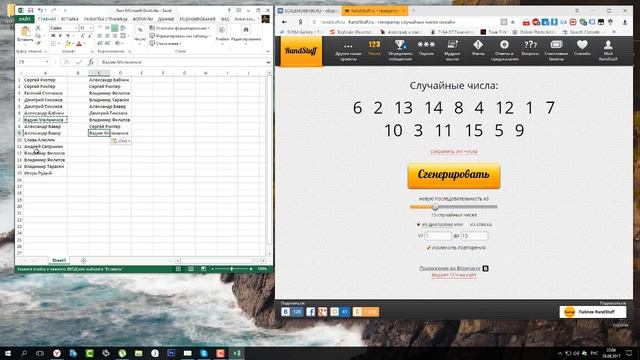Open the Editing (Редактирование) binoculars dropdown
Image resolution: width=640 pixels, height=360 pixels.
(x=246, y=34)
